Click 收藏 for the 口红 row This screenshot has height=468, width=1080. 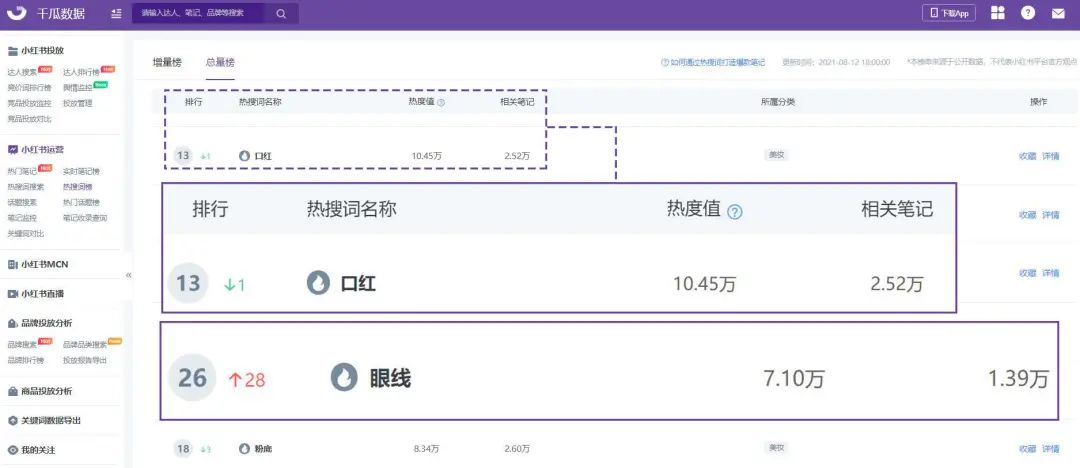click(x=1027, y=156)
